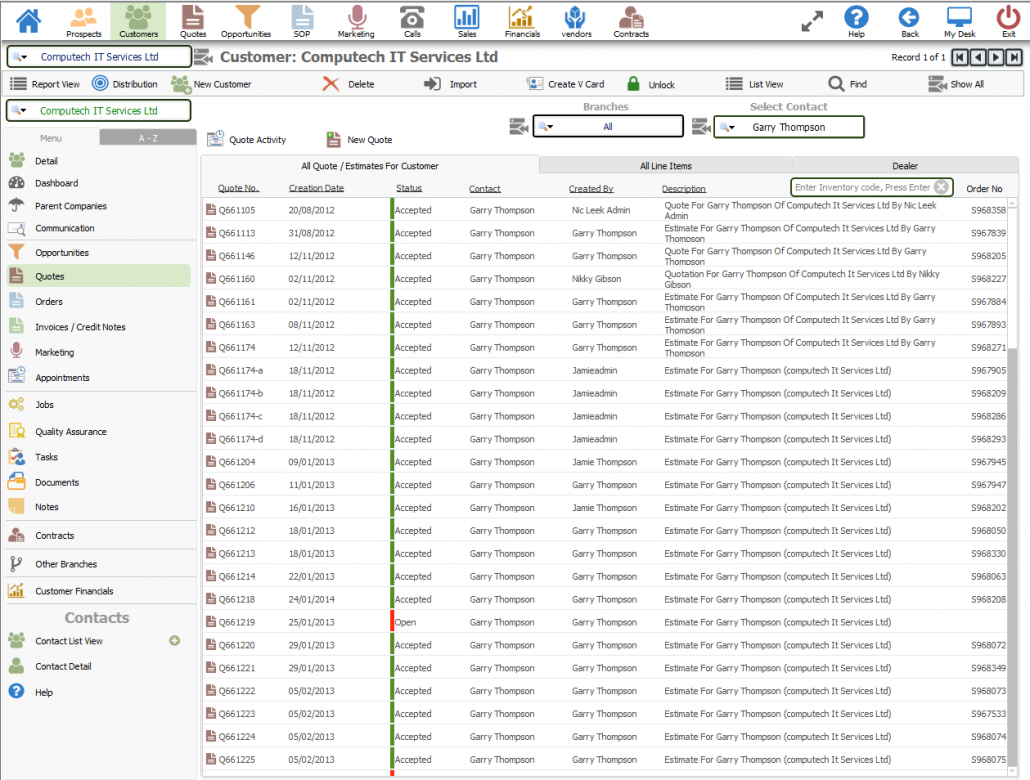The image size is (1030, 780).
Task: Click the Create V Card icon
Action: (x=535, y=85)
